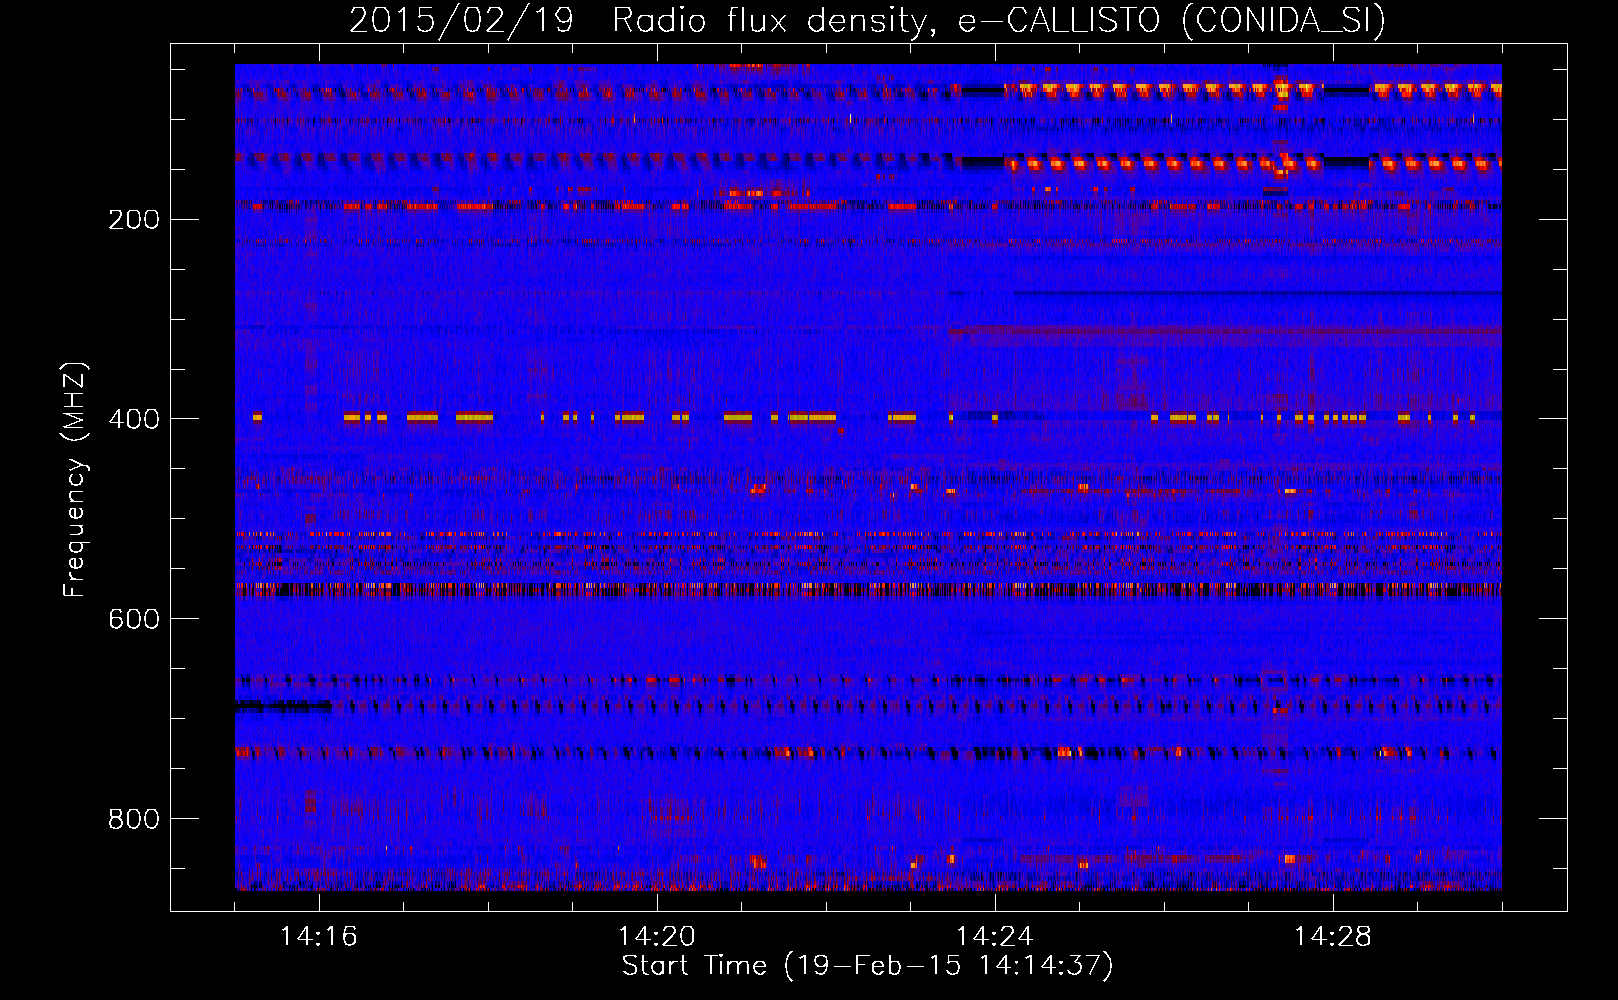Click the "Start Time (19-Feb-15 14:14:37)" axis label
Viewport: 1618px width, 1000px height.
pos(867,966)
